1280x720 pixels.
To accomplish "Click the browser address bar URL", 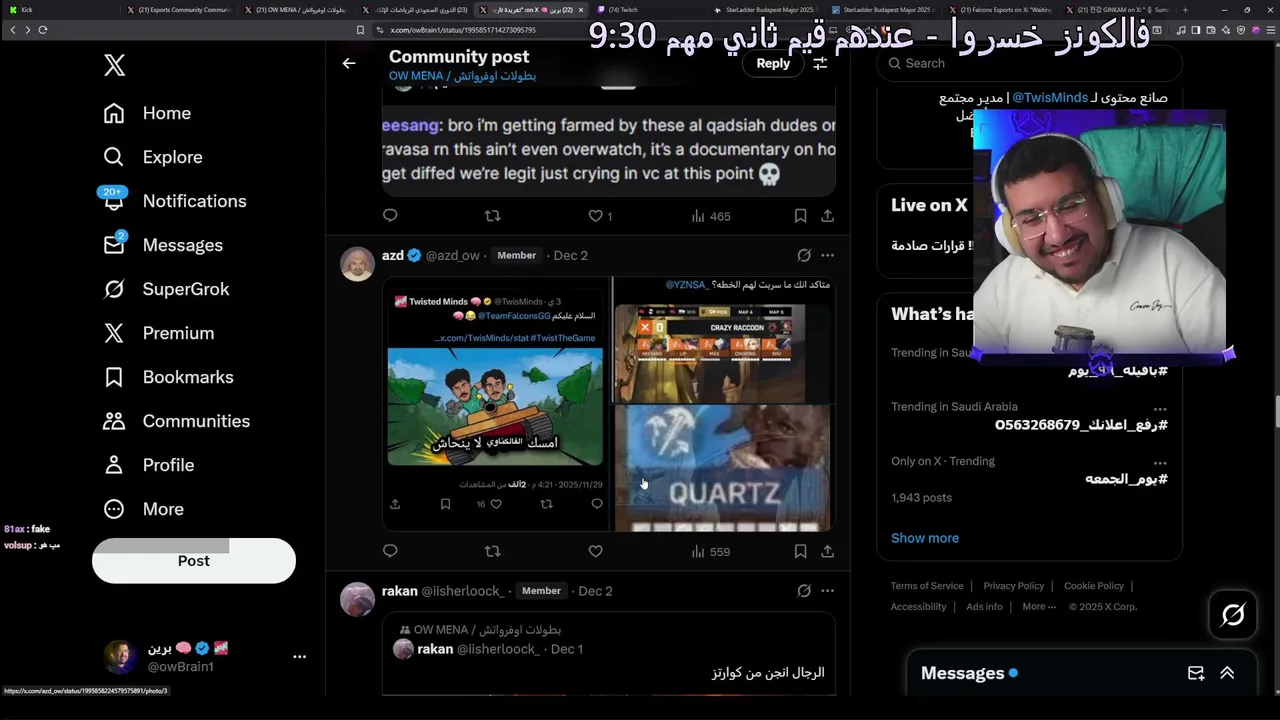I will click(463, 30).
